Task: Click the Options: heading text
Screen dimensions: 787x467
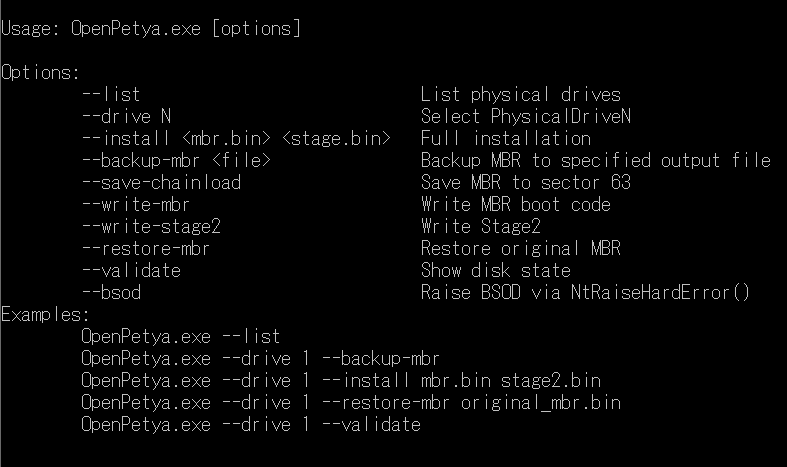Action: coord(41,73)
